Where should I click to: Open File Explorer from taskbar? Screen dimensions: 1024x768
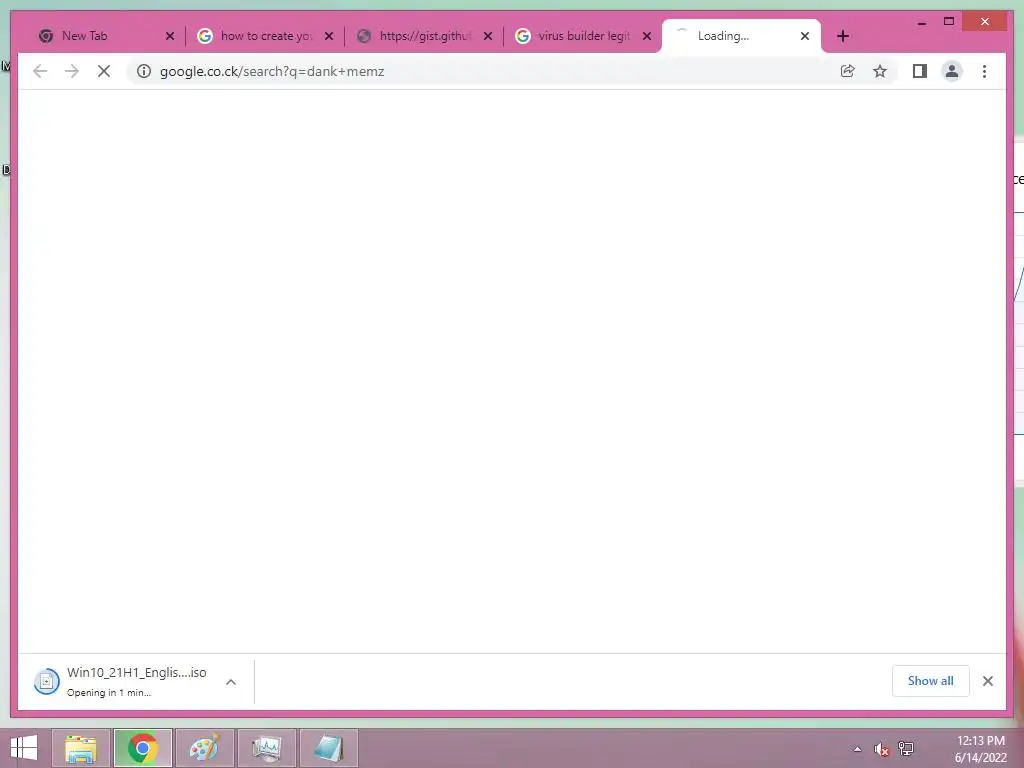coord(80,748)
